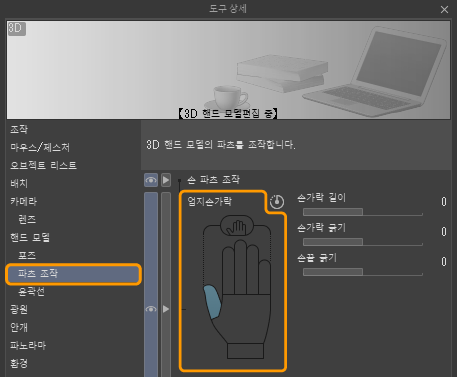This screenshot has height=378, width=458.
Task: Select the middle finger in hand diagram
Action: click(240, 267)
